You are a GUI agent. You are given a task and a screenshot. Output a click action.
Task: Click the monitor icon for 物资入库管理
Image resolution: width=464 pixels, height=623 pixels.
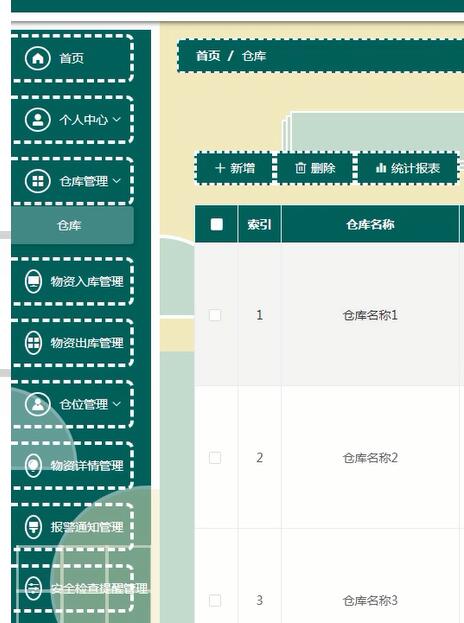coord(33,281)
